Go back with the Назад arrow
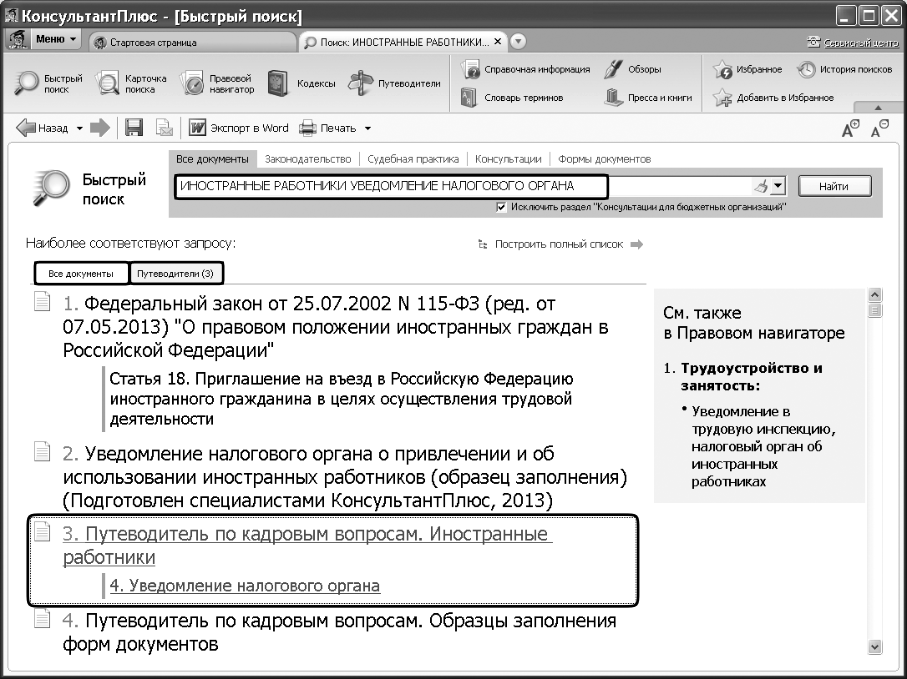 coord(42,128)
